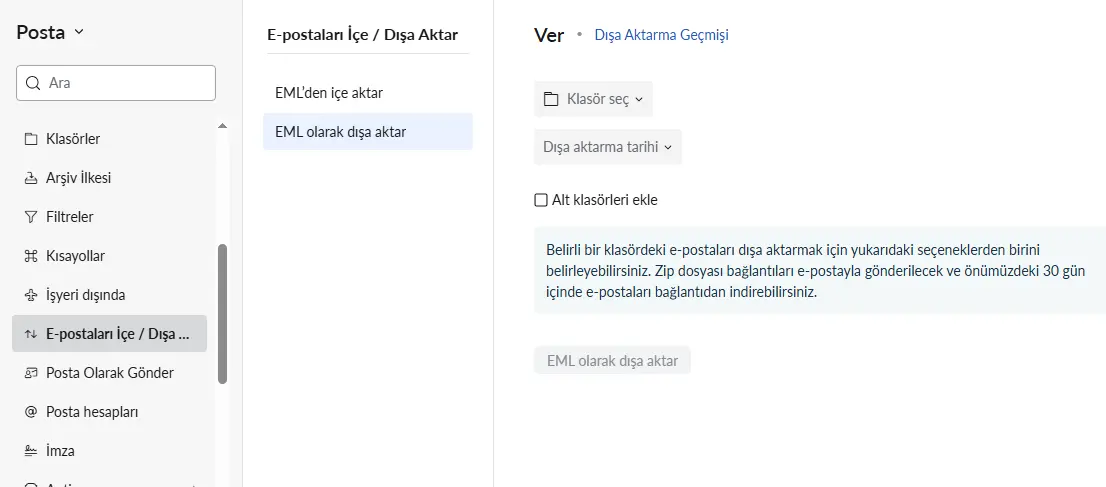Viewport: 1106px width, 487px height.
Task: Click folder icon in Klasör seç
Action: 551,99
